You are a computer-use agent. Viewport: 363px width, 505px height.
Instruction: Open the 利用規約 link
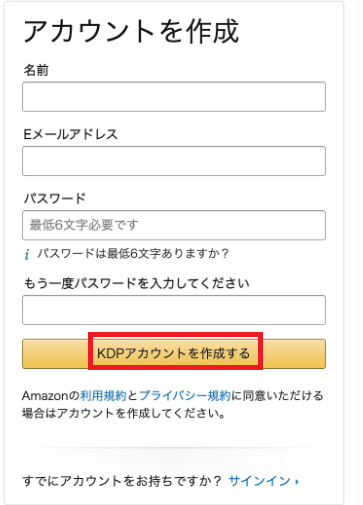(103, 396)
